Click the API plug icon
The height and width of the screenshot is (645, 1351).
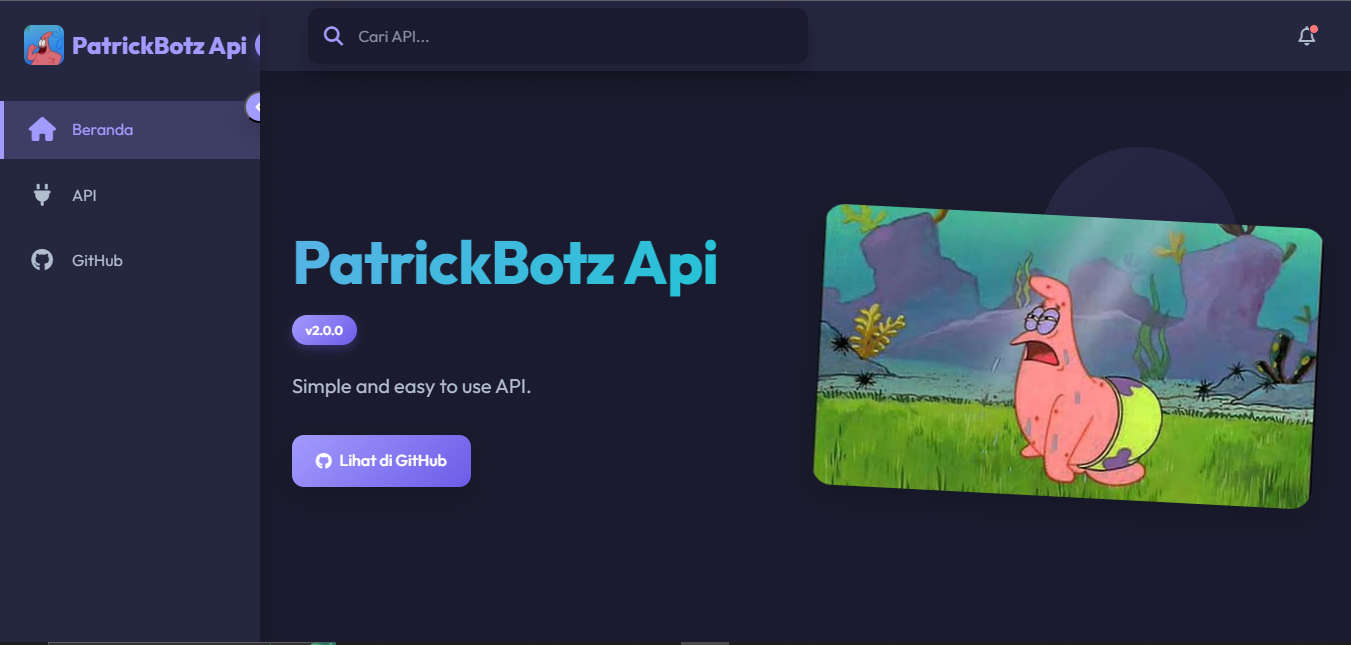click(42, 195)
